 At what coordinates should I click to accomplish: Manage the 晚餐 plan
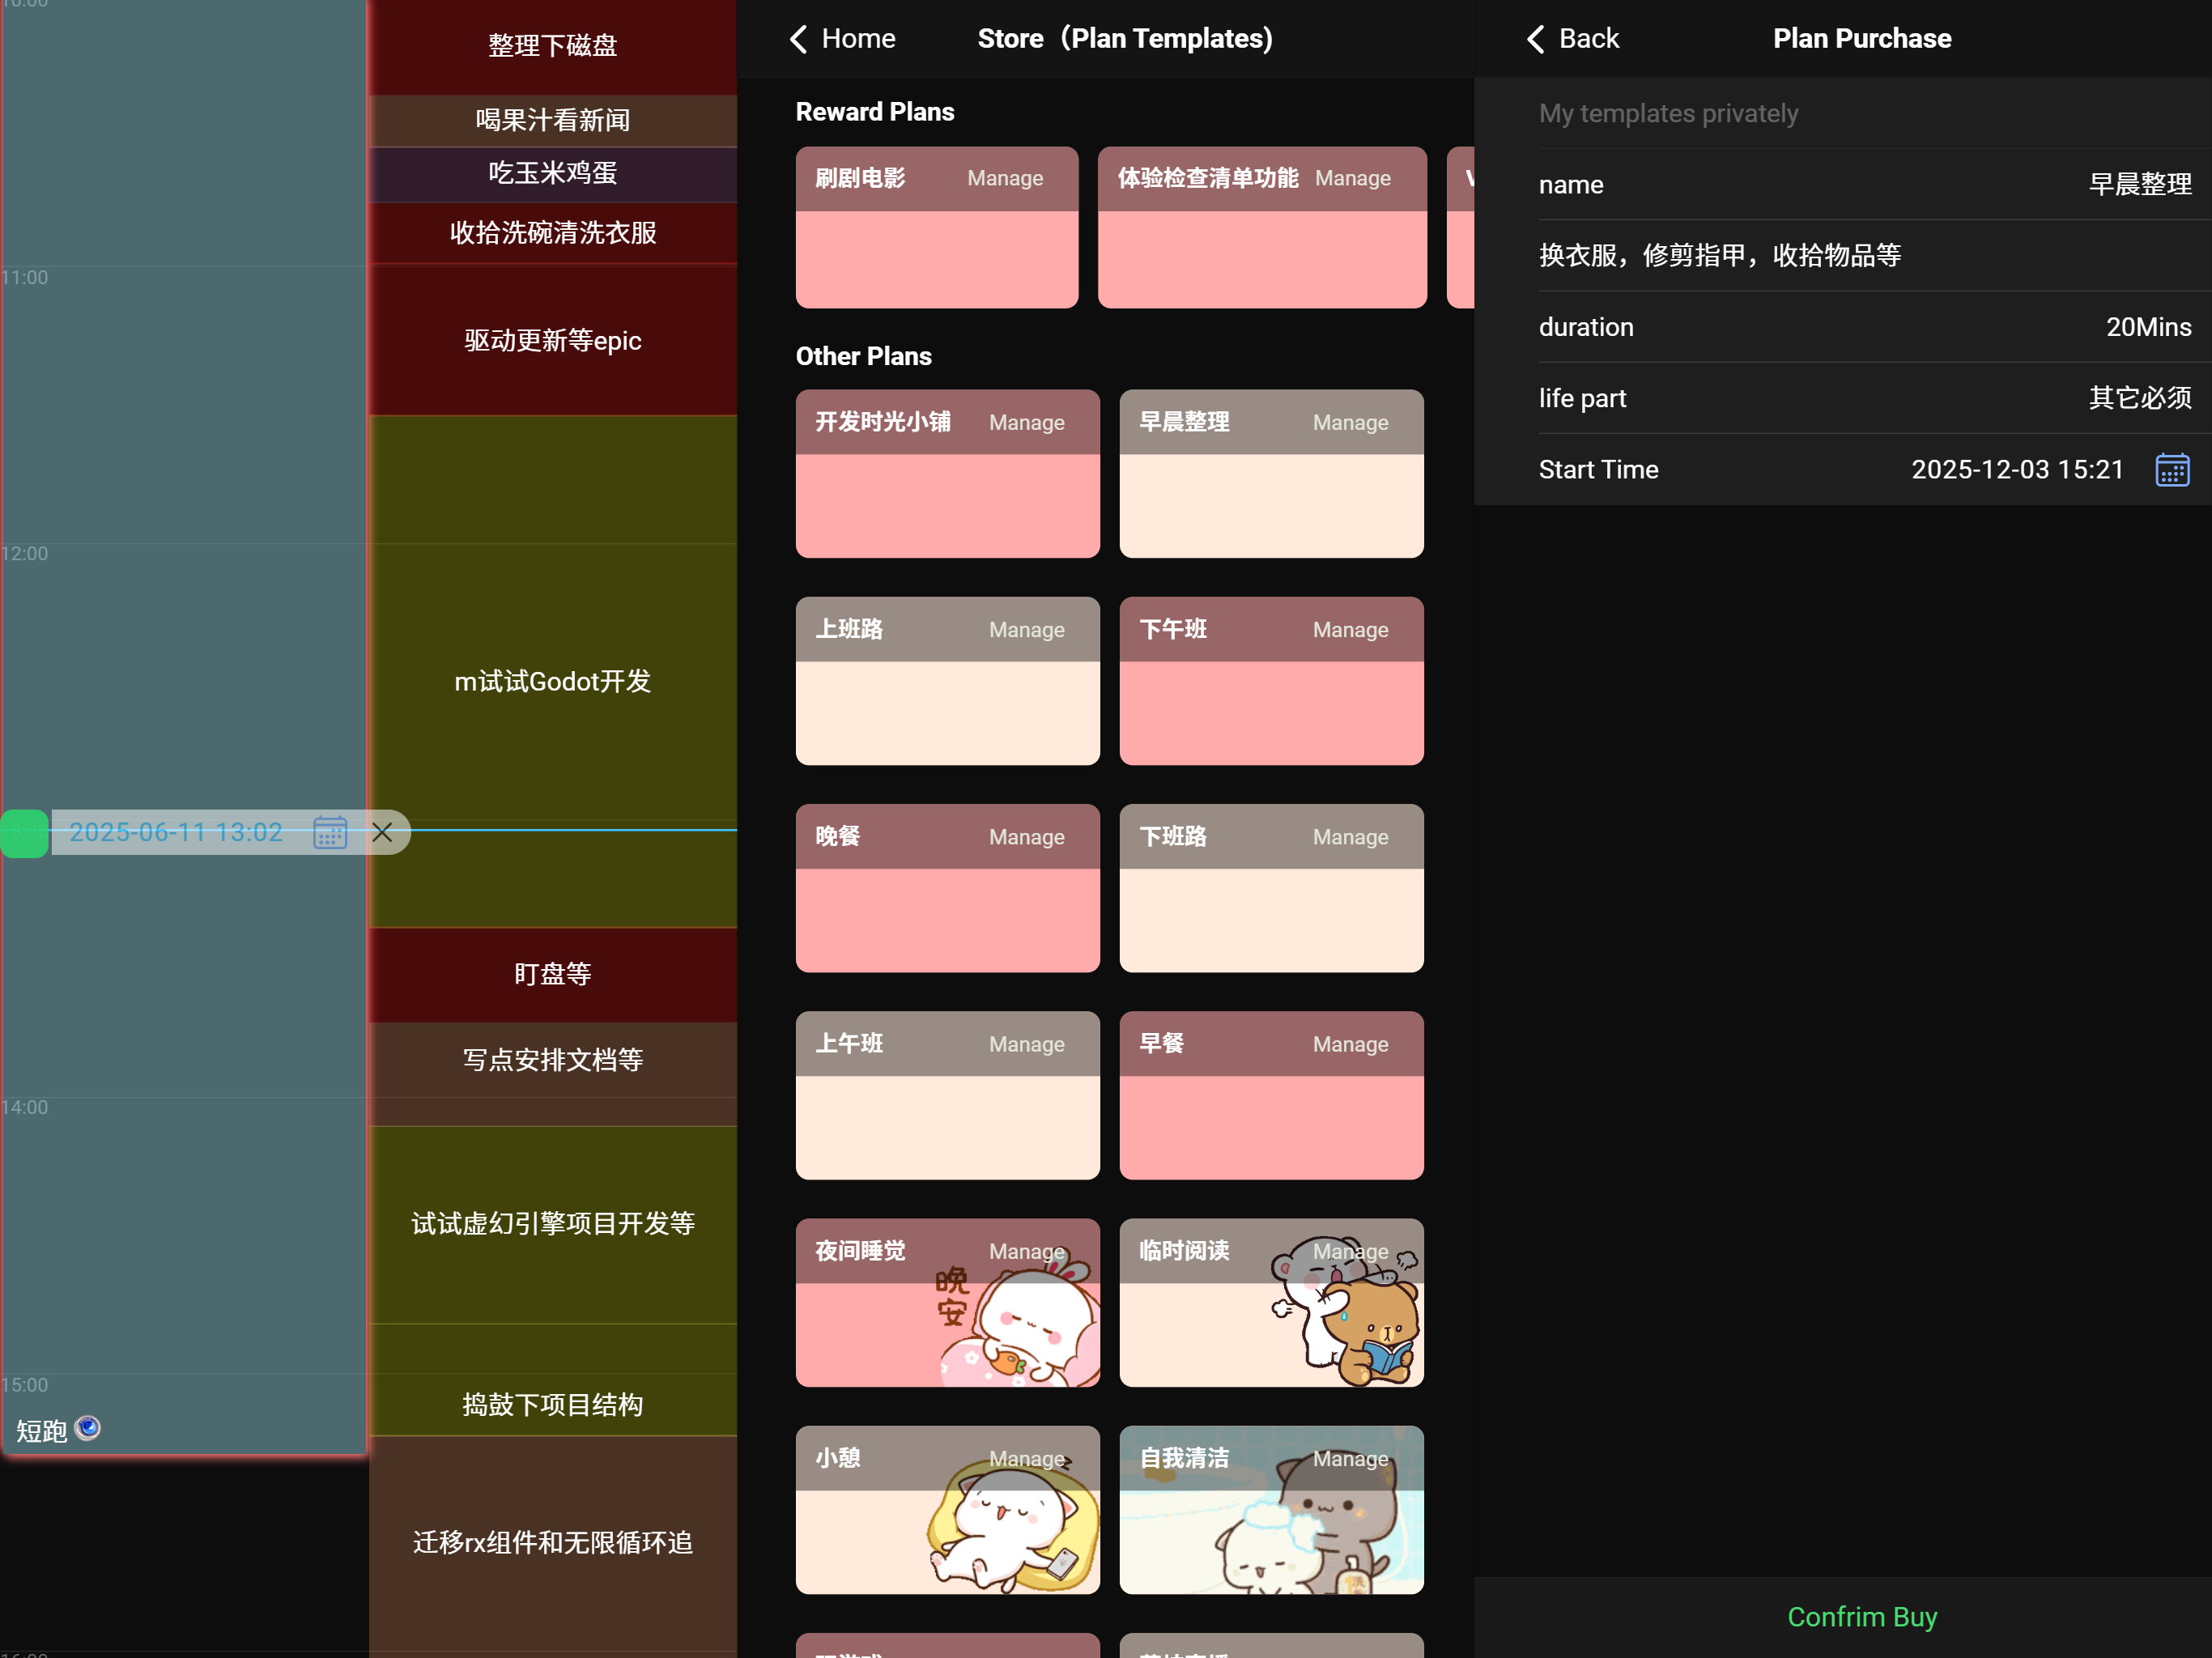coord(1027,837)
